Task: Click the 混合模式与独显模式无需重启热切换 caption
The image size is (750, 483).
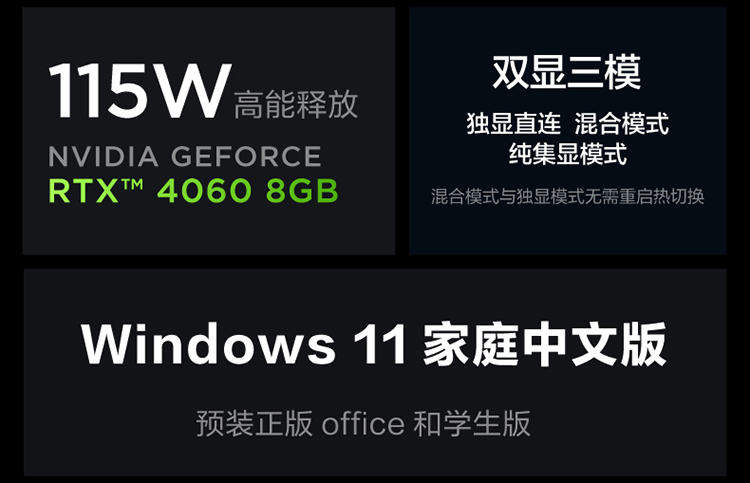Action: 567,196
